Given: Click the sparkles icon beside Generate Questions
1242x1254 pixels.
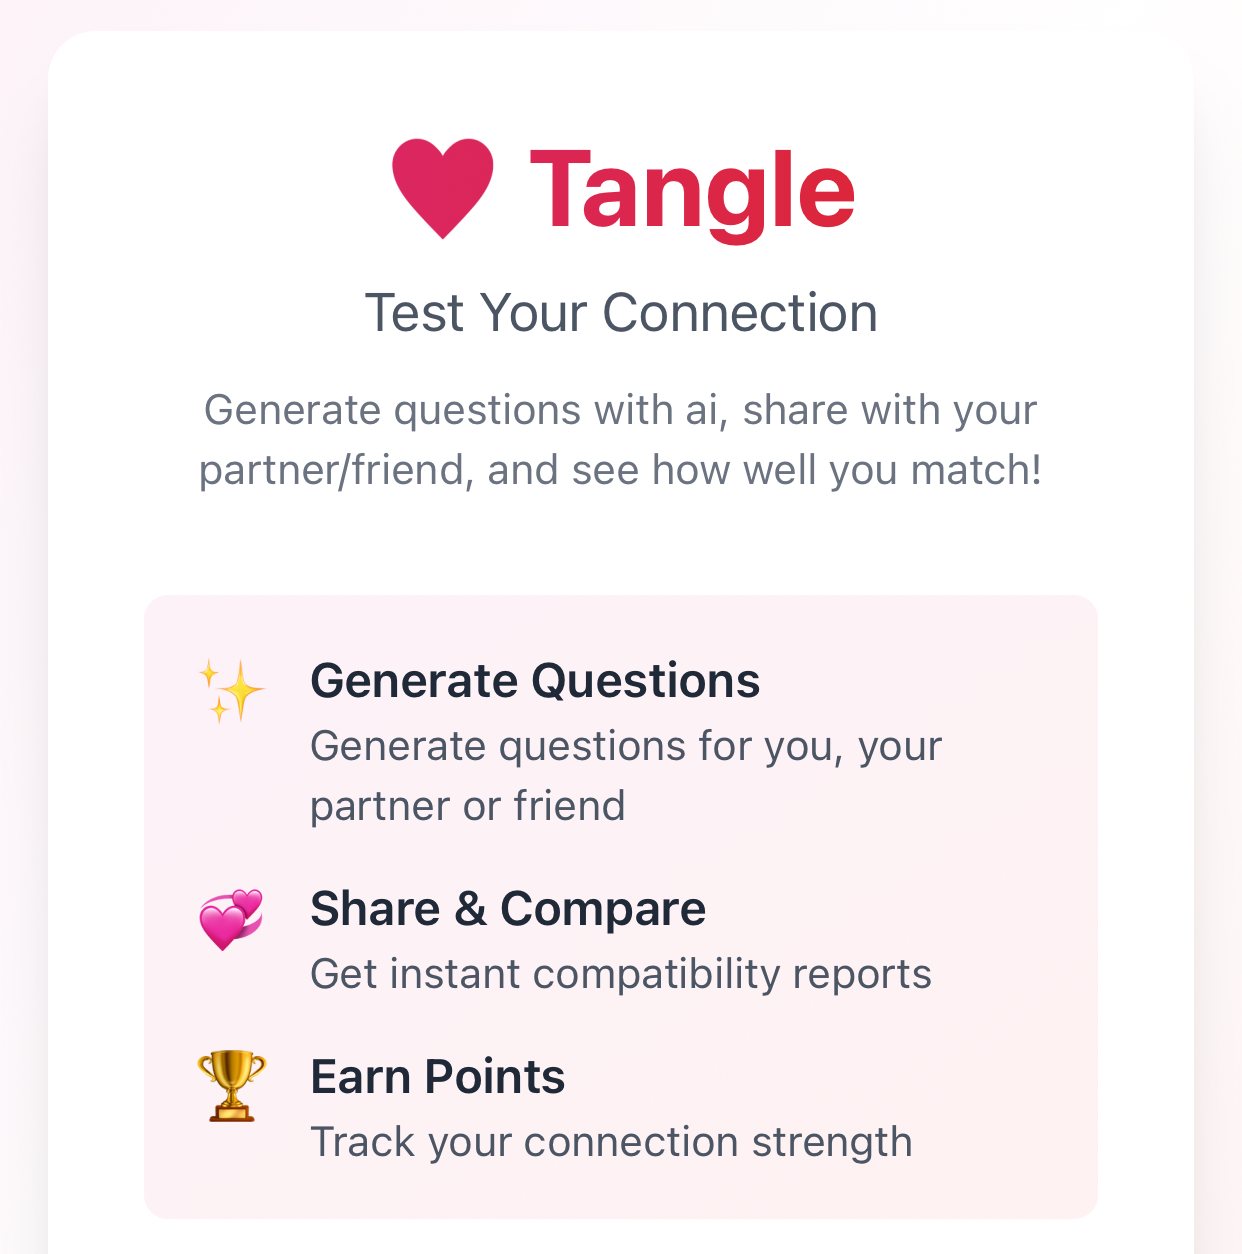Looking at the screenshot, I should click(x=231, y=691).
